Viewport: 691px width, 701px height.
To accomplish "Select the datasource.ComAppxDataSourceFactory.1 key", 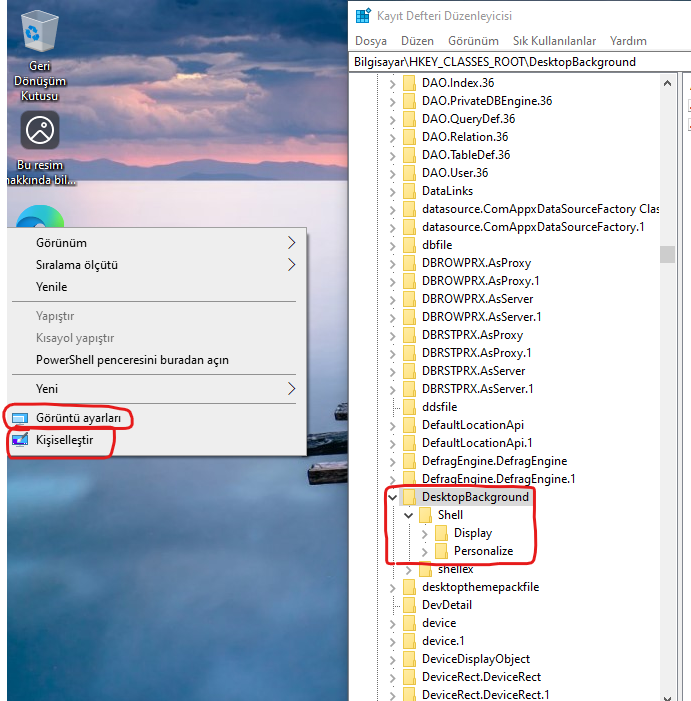I will 533,227.
